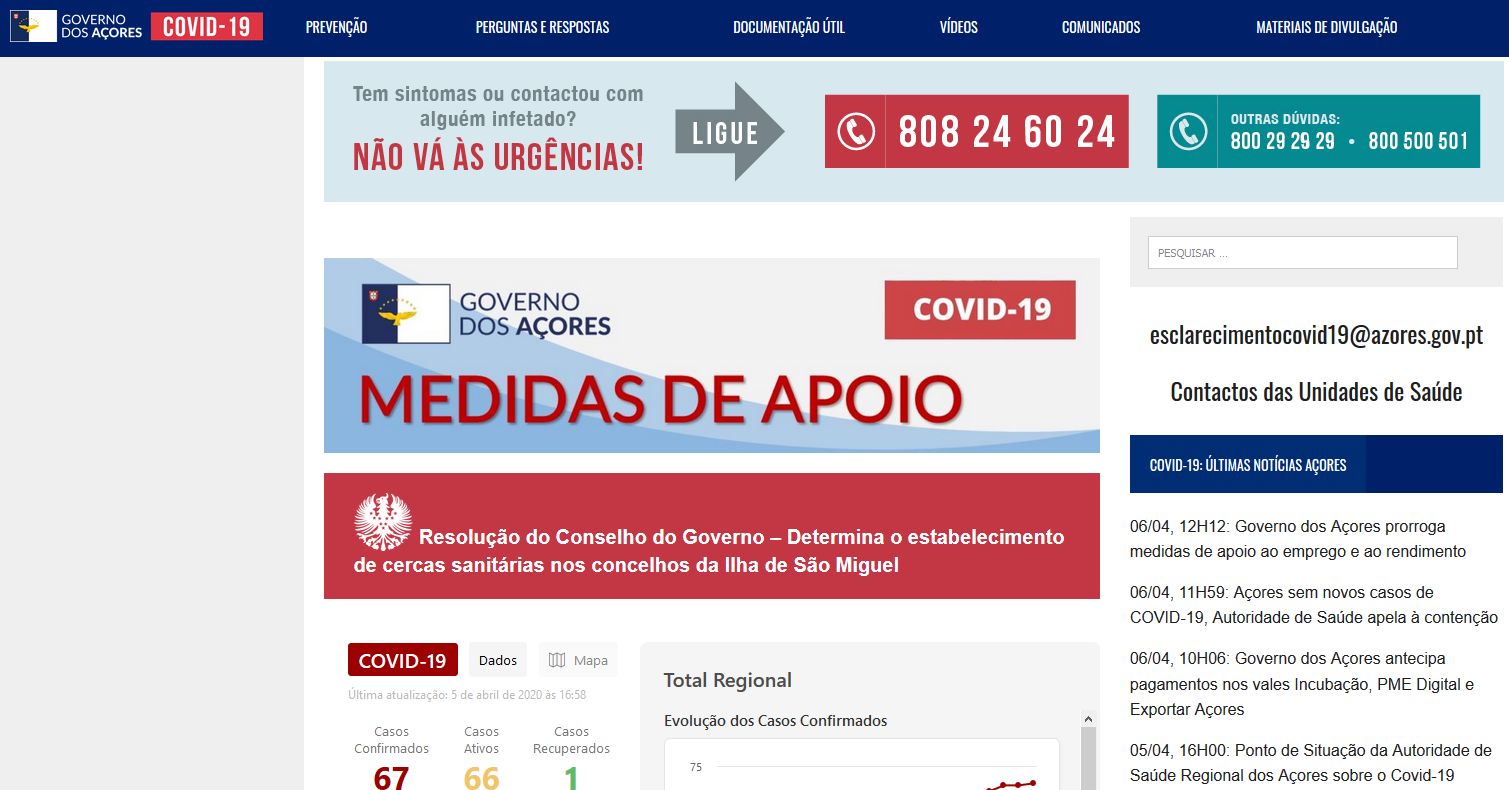Select the dark red COVID-19 dashboard tab
This screenshot has height=790, width=1509.
[402, 660]
